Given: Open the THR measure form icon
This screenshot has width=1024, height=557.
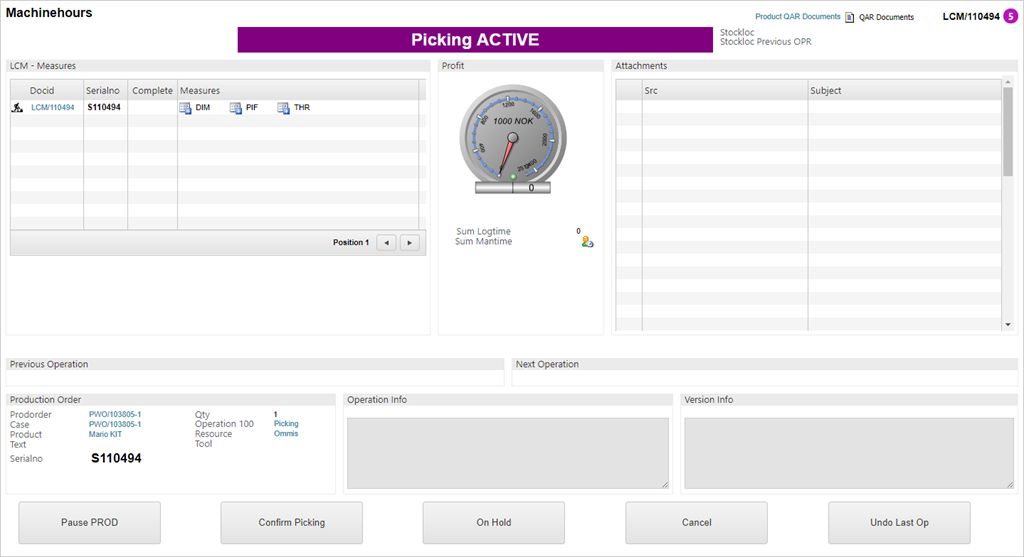Looking at the screenshot, I should point(283,108).
